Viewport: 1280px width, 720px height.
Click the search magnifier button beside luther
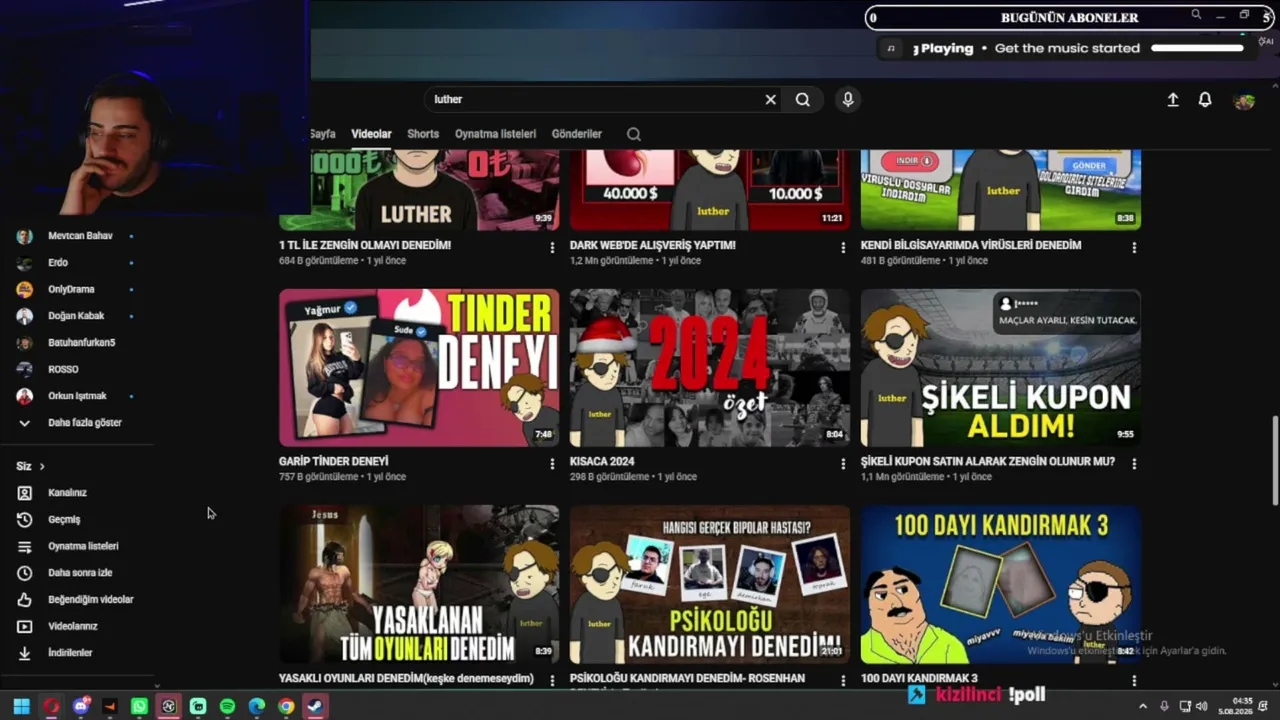pos(802,100)
